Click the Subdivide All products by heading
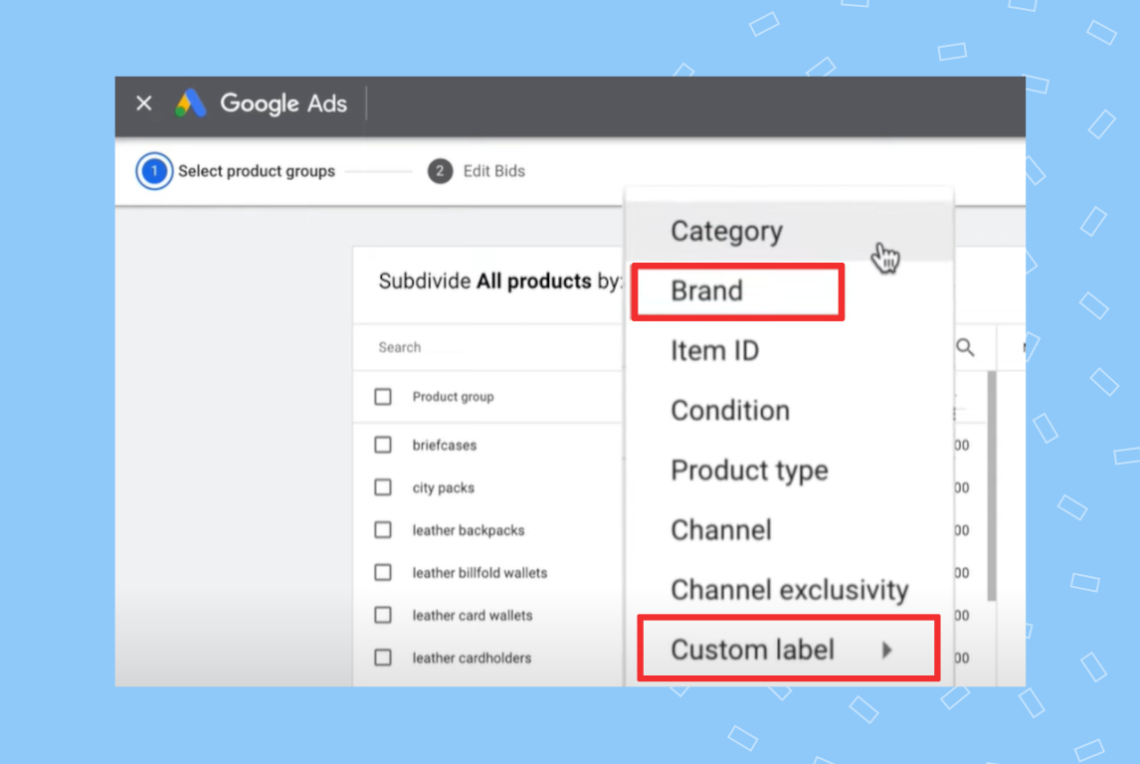Viewport: 1140px width, 764px height. 500,281
